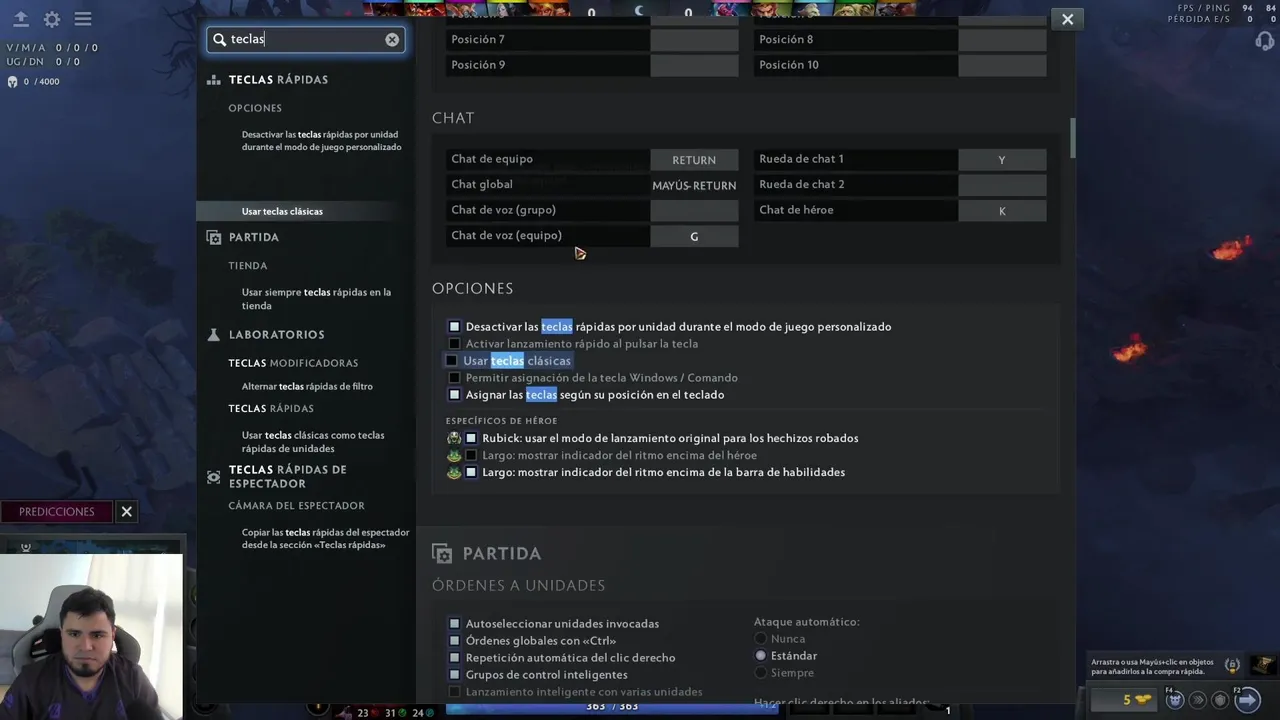This screenshot has width=1280, height=720.
Task: Select 'Alternar teclas rápidas de filtro' result
Action: click(x=307, y=386)
